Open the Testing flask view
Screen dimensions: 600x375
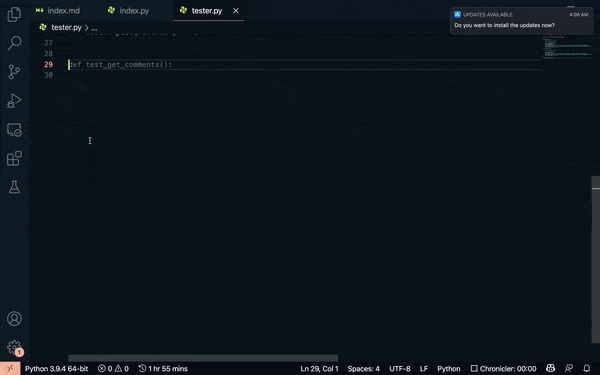click(x=14, y=187)
